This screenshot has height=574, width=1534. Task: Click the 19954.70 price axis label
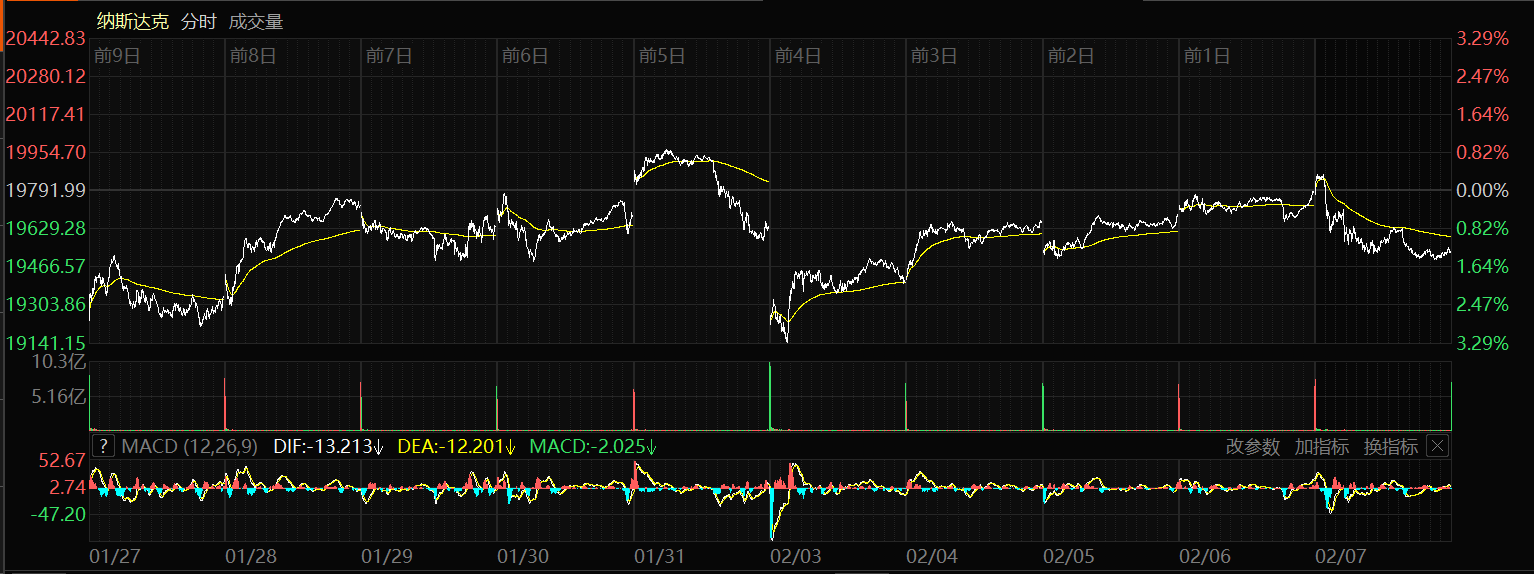(x=45, y=152)
